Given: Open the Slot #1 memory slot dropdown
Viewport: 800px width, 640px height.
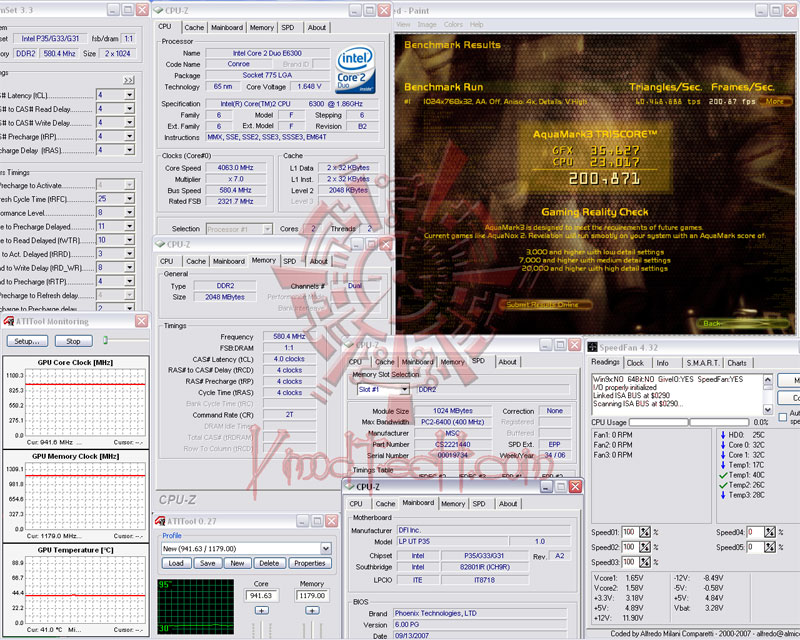Looking at the screenshot, I should 404,389.
